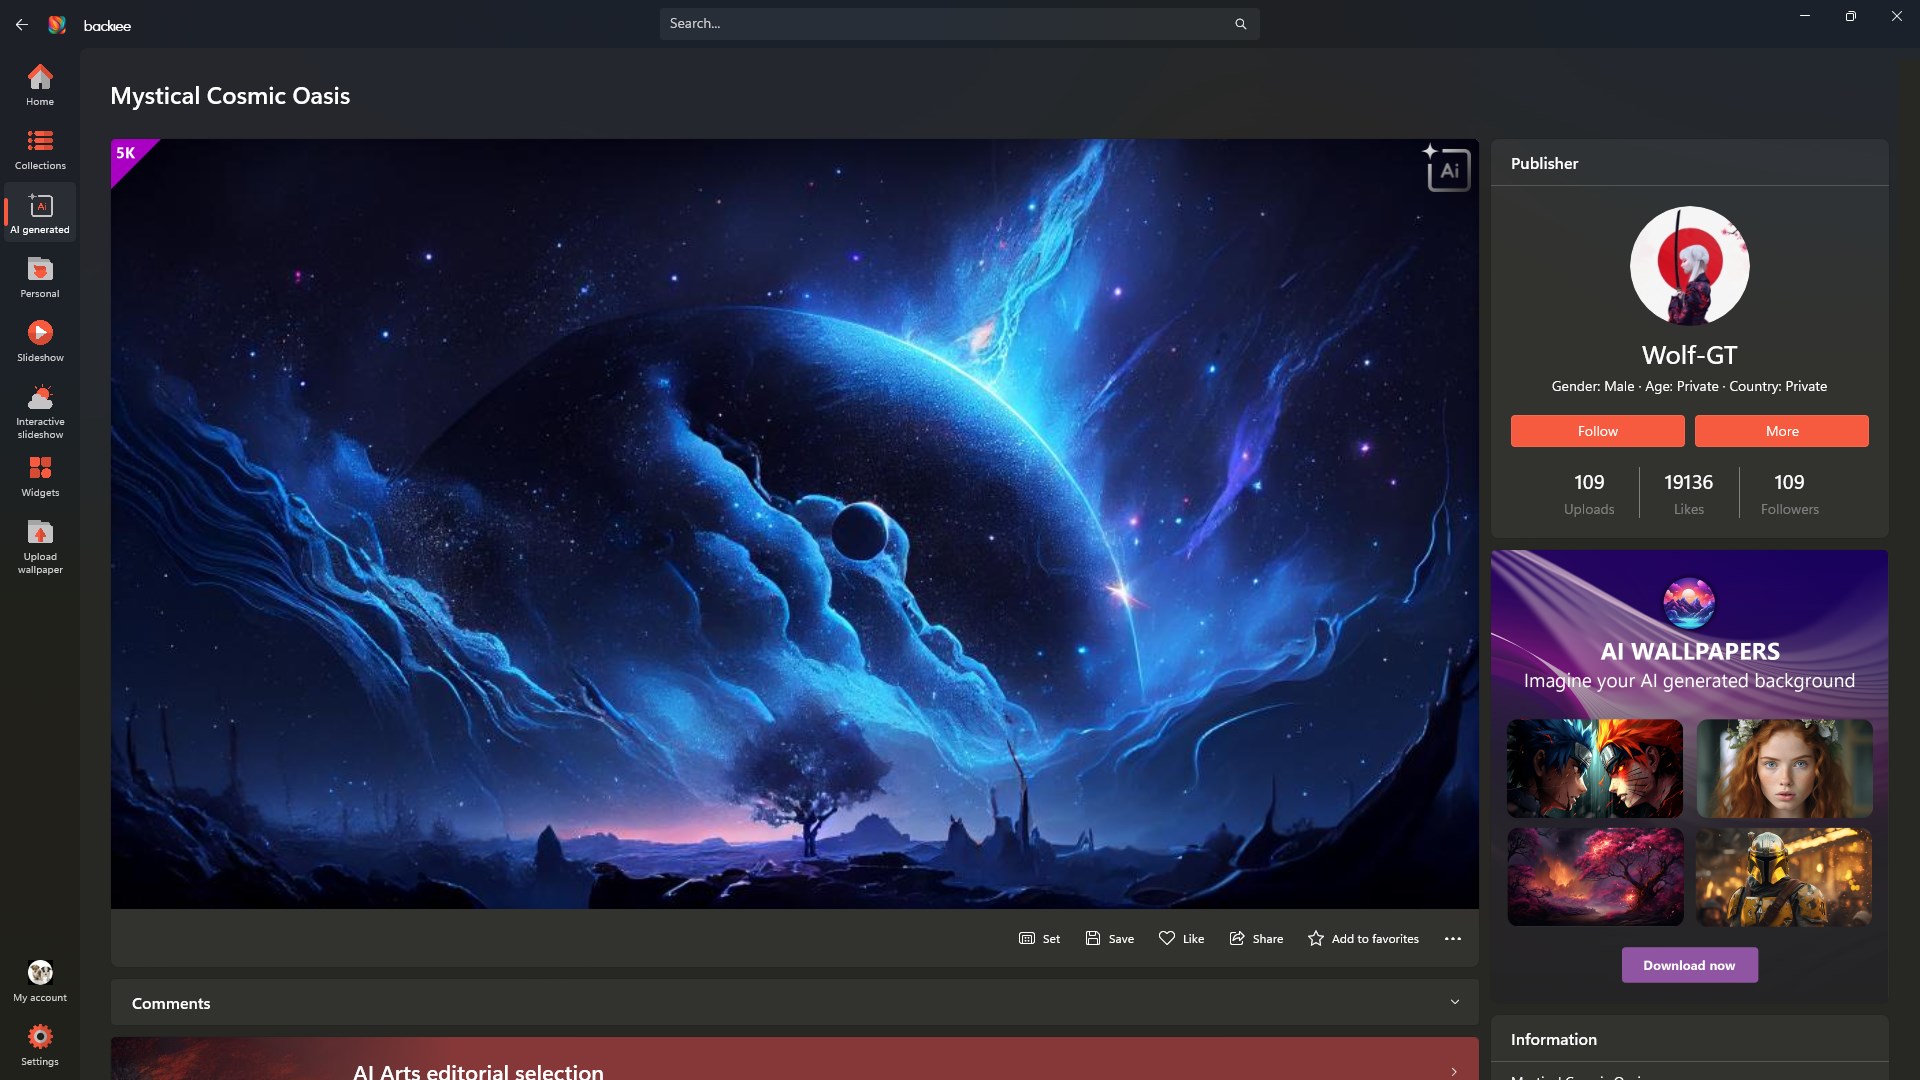This screenshot has height=1080, width=1920.
Task: Open the AI generated wallpapers section
Action: (x=40, y=211)
